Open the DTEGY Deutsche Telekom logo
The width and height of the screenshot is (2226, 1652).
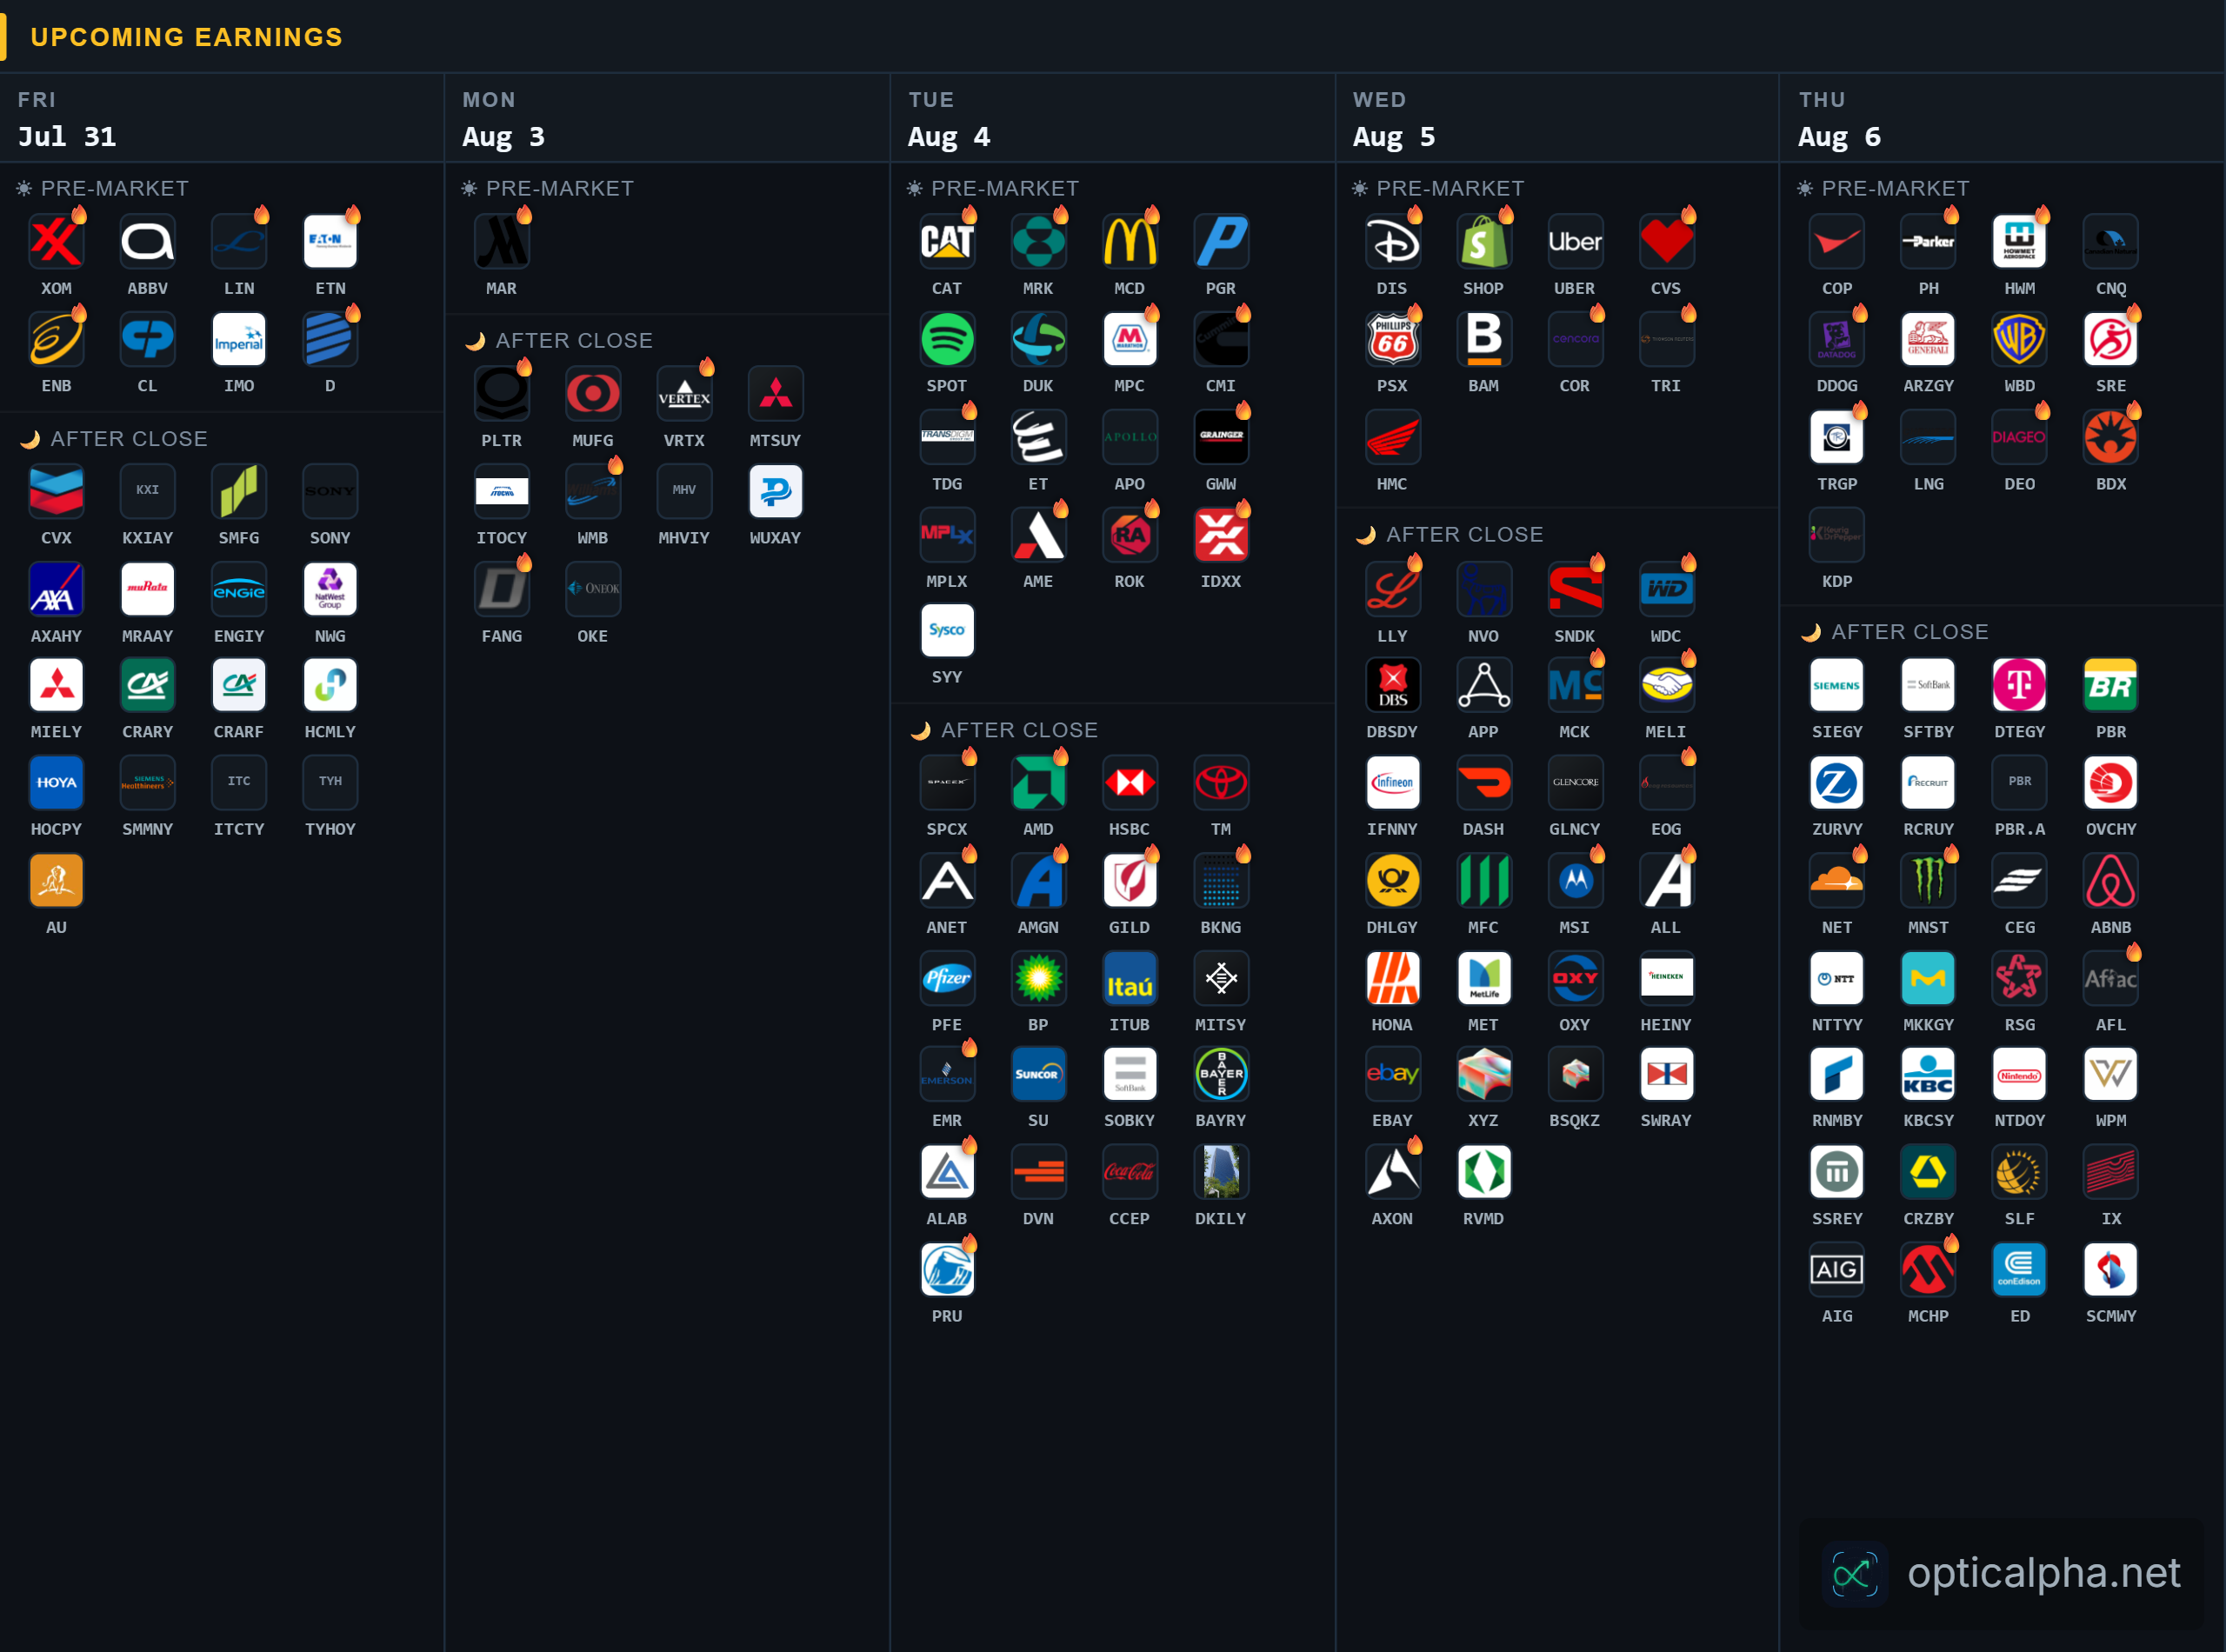tap(2019, 685)
